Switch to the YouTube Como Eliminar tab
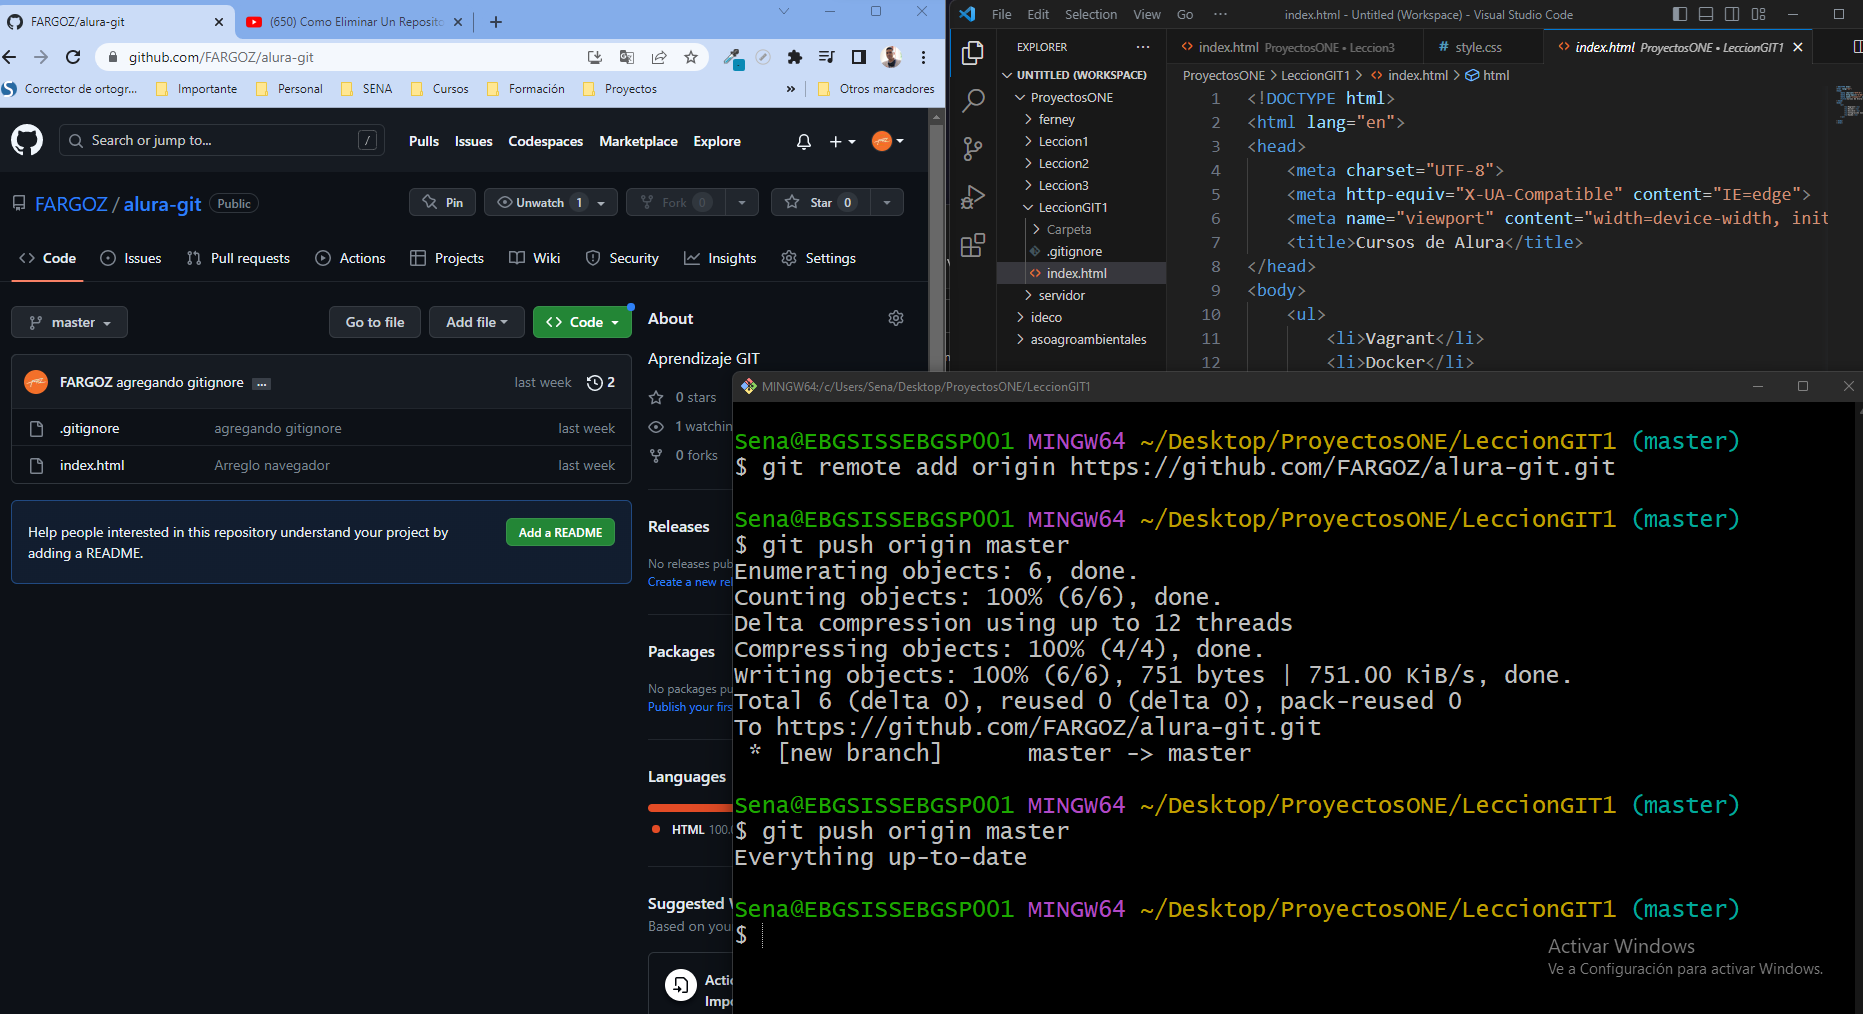Viewport: 1863px width, 1014px height. (x=355, y=21)
